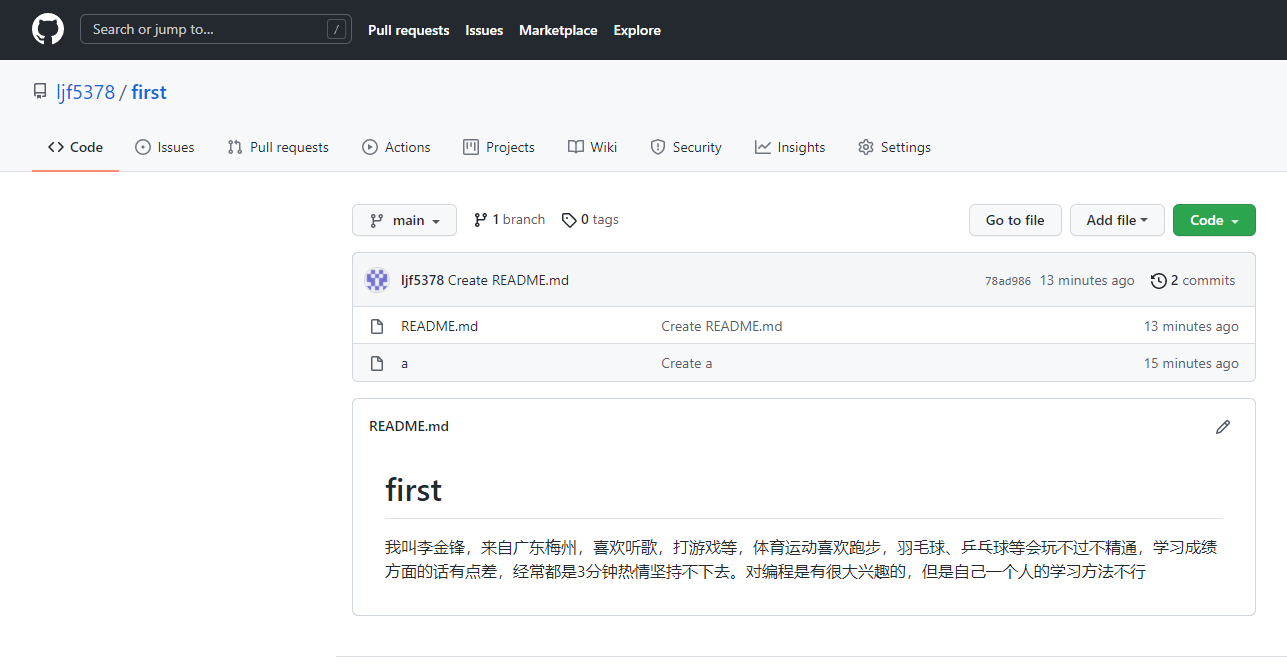Viewport: 1287px width, 672px height.
Task: Expand the main branch dropdown
Action: pyautogui.click(x=404, y=220)
